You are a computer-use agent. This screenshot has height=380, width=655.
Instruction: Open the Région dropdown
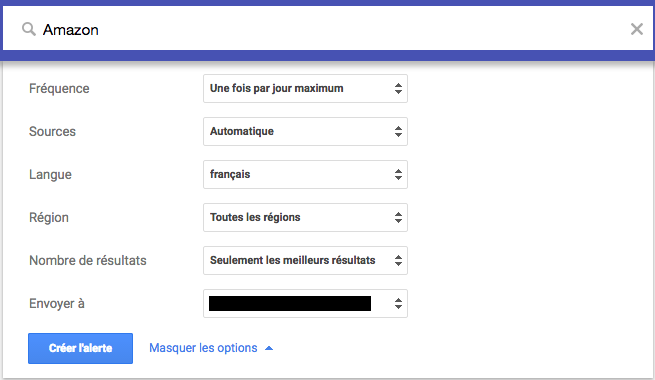coord(305,218)
